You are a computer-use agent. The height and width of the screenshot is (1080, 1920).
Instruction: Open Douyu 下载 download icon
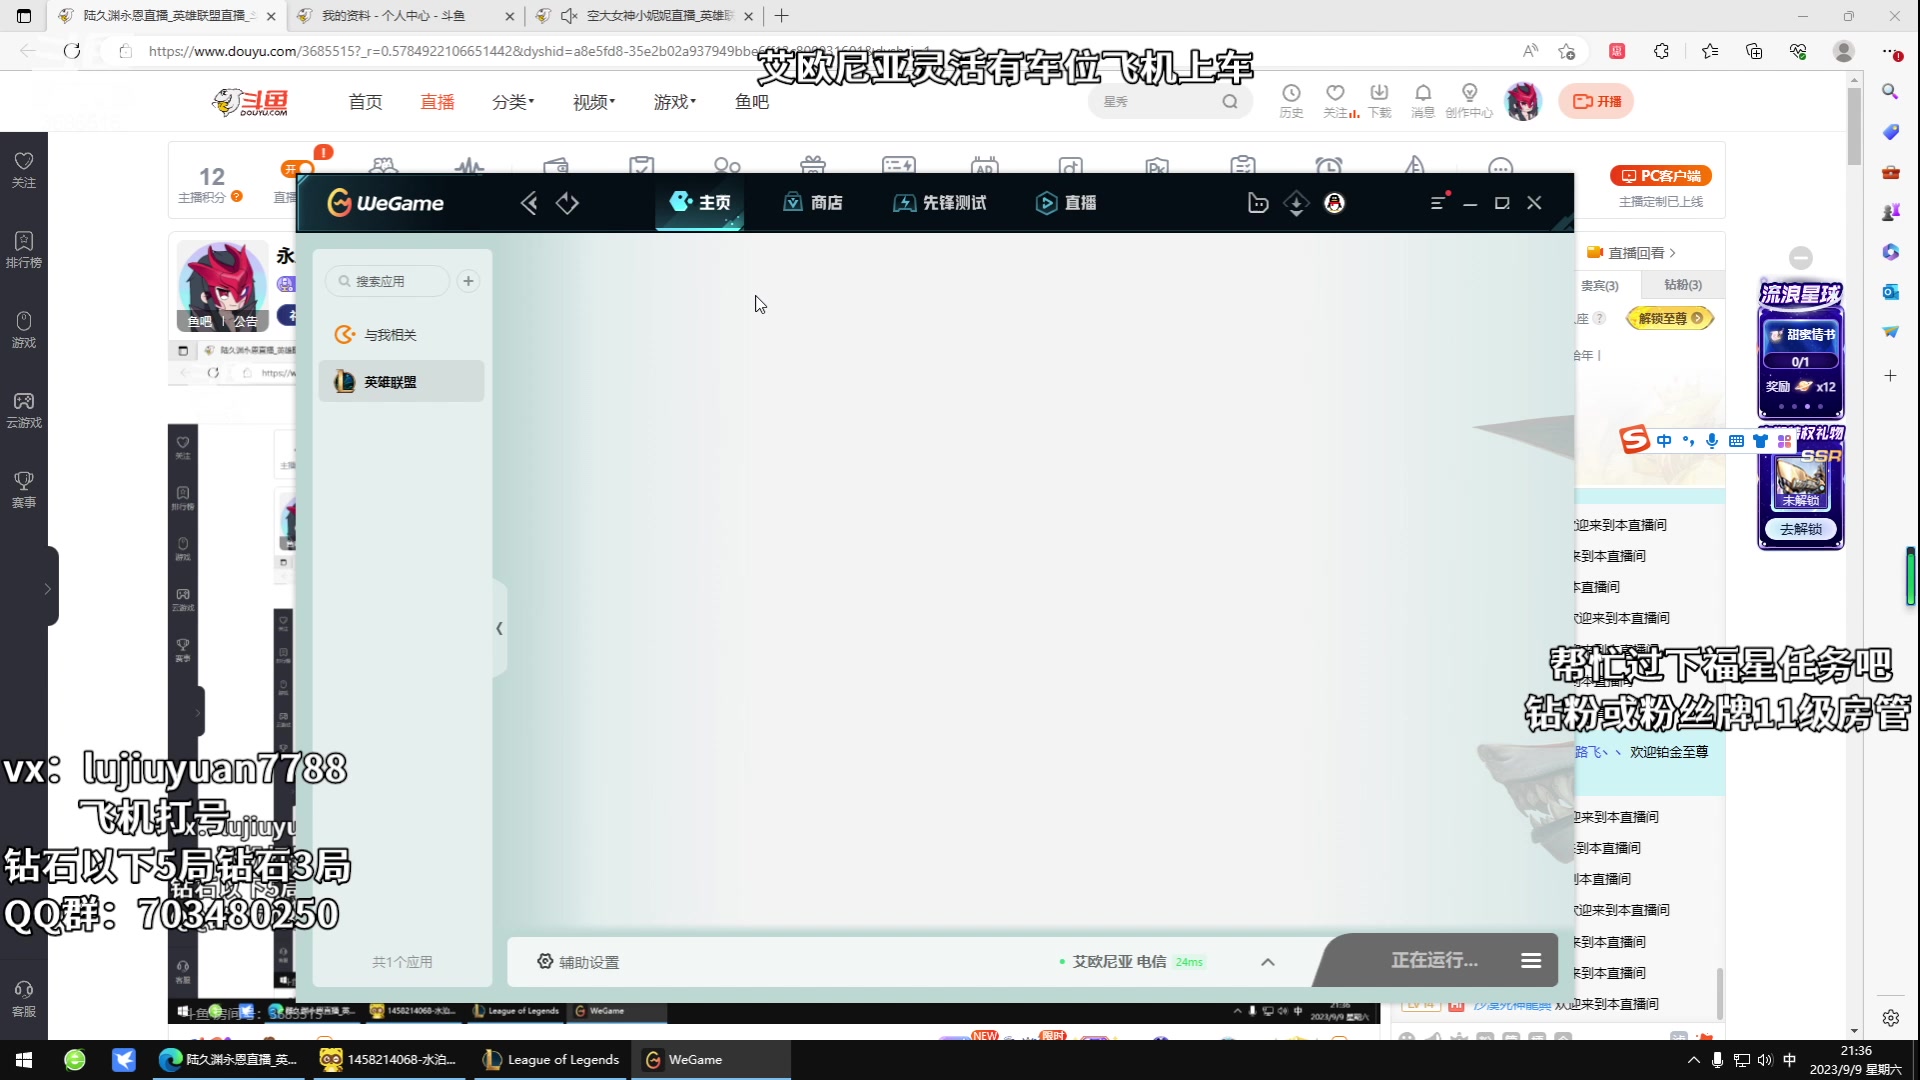point(1379,101)
